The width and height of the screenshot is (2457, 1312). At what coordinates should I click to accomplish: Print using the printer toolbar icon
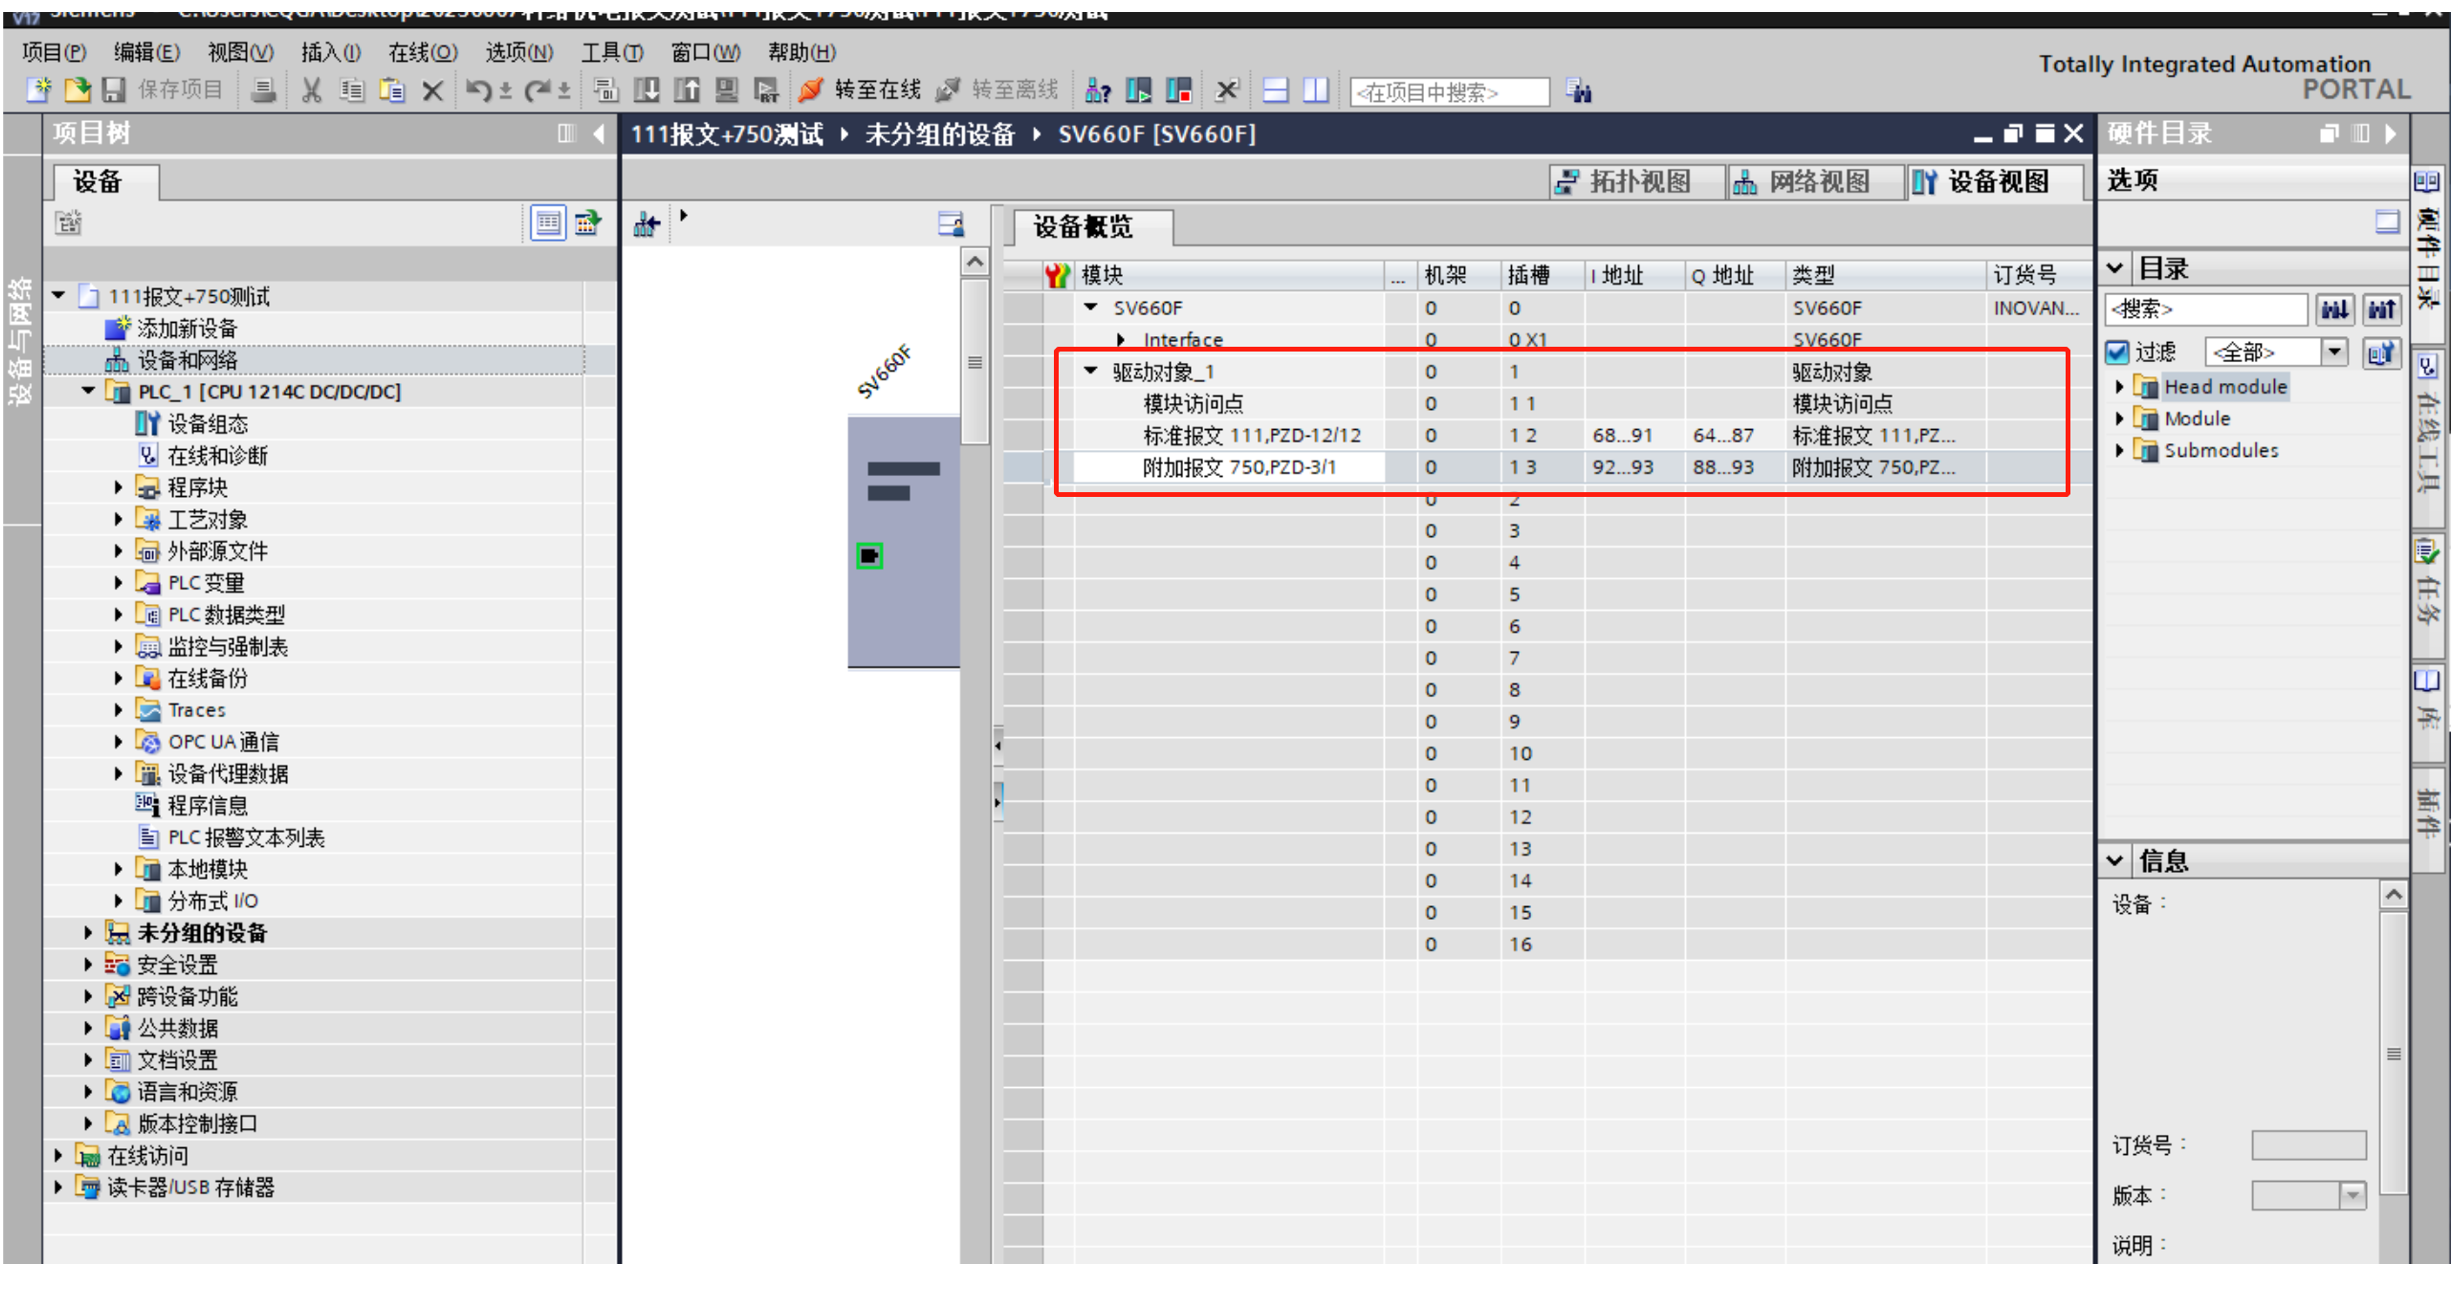coord(263,91)
